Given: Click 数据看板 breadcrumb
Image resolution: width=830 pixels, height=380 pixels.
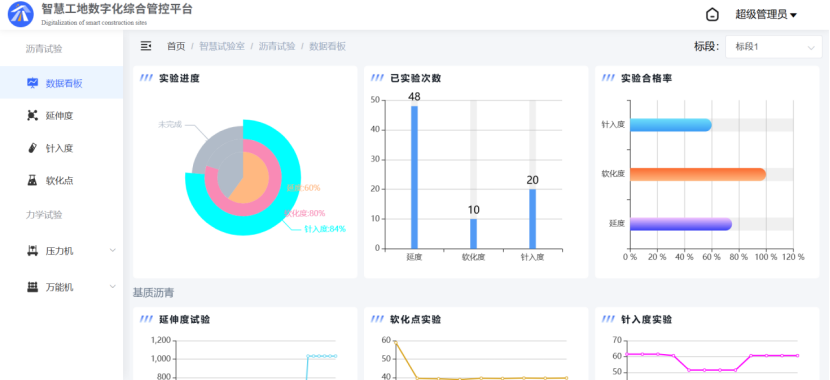Looking at the screenshot, I should tap(327, 47).
